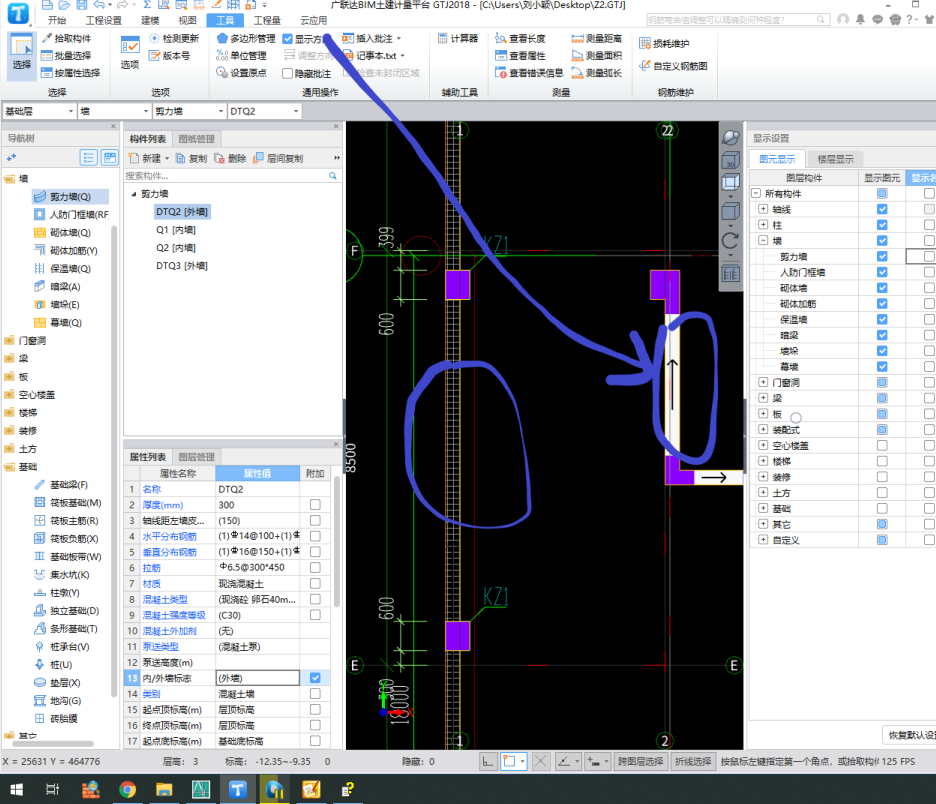936x804 pixels.
Task: Open the 单位管理 unit management tool
Action: [x=241, y=56]
